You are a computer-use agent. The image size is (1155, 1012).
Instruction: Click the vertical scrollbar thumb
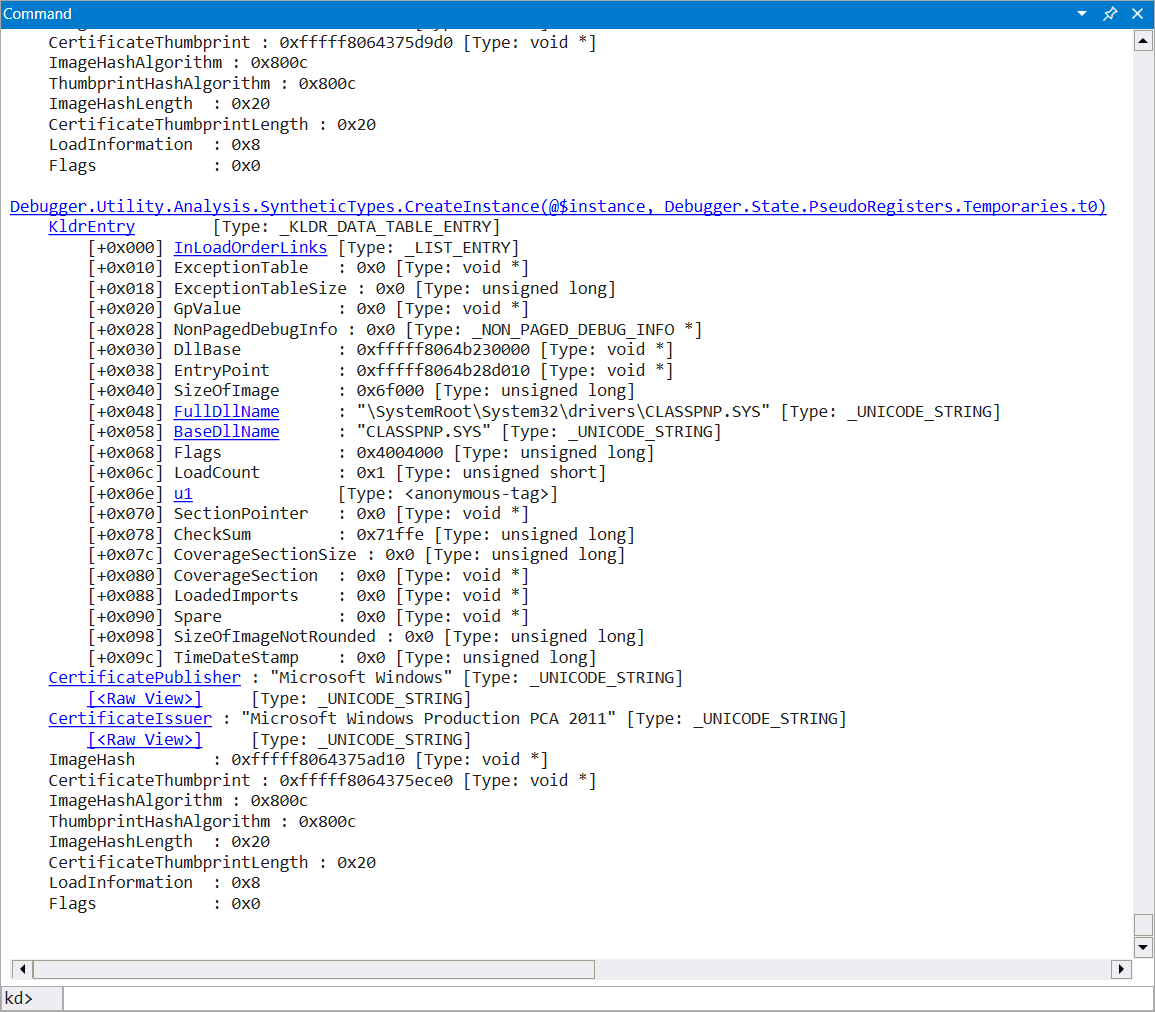[x=1143, y=924]
